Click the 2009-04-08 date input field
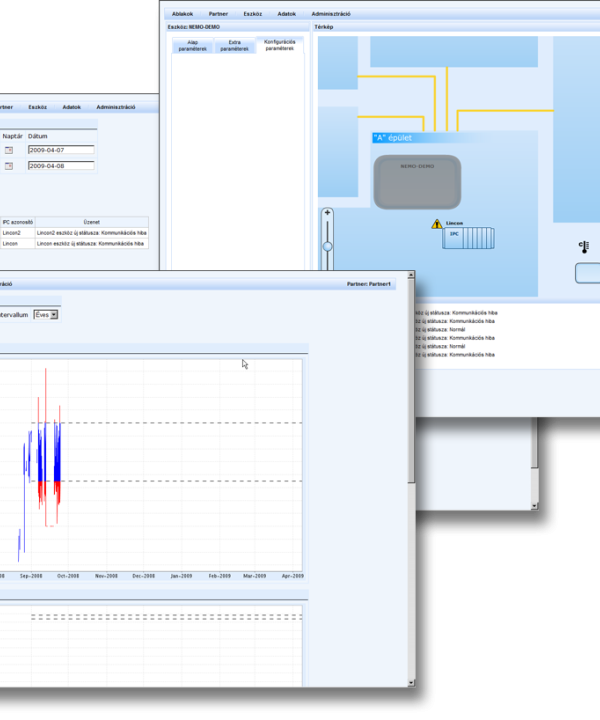 click(x=60, y=165)
